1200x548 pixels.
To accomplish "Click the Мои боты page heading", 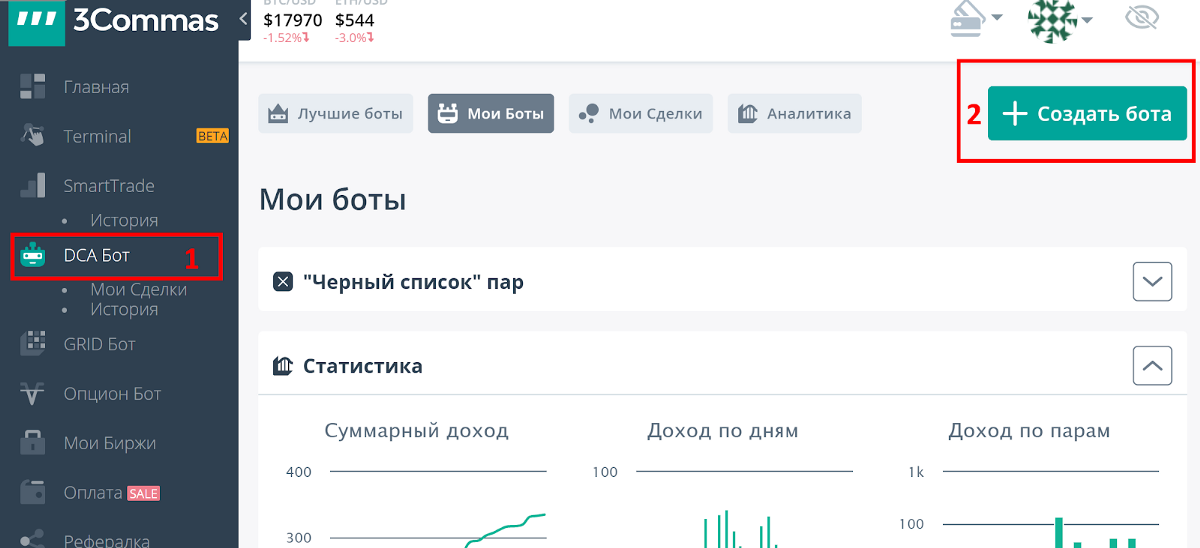I will (x=332, y=200).
